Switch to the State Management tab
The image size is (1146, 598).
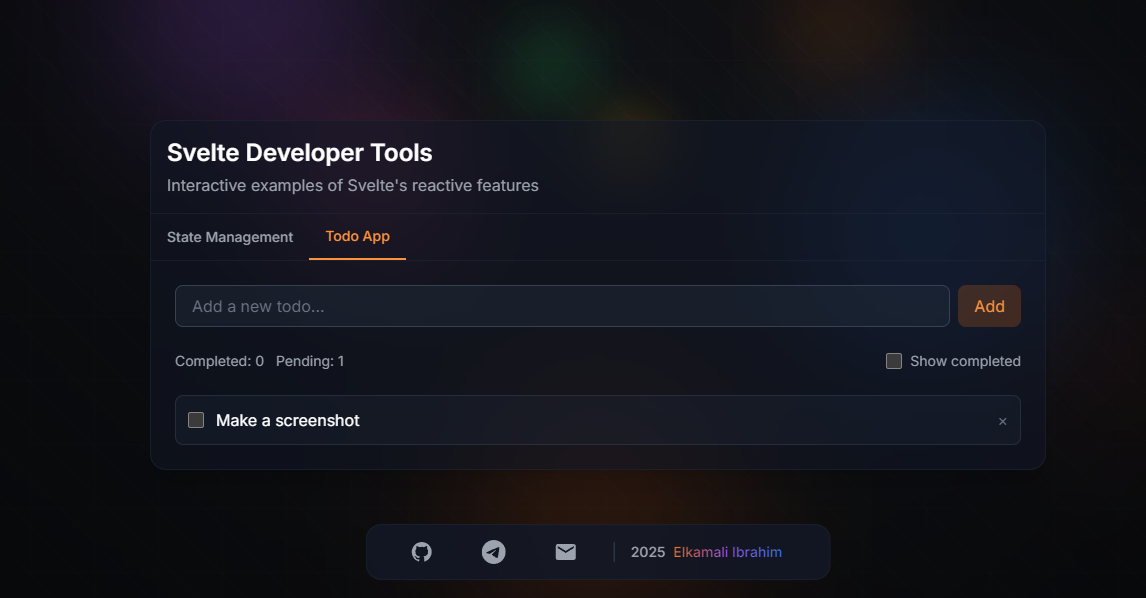[229, 237]
